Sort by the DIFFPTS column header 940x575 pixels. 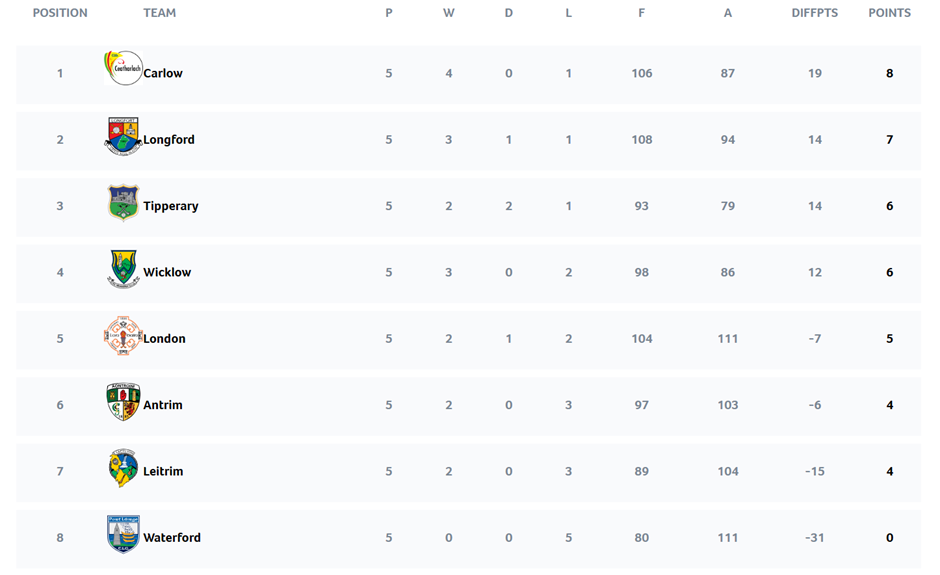[x=815, y=13]
